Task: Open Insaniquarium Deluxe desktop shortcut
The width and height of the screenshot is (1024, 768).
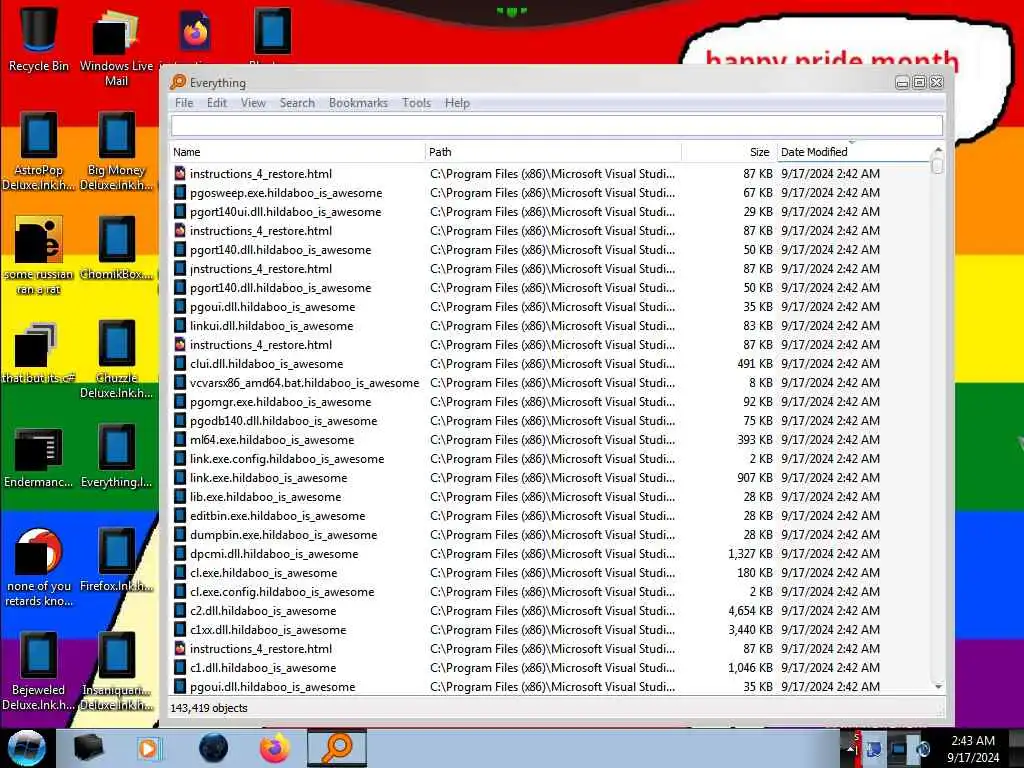Action: coord(116,671)
